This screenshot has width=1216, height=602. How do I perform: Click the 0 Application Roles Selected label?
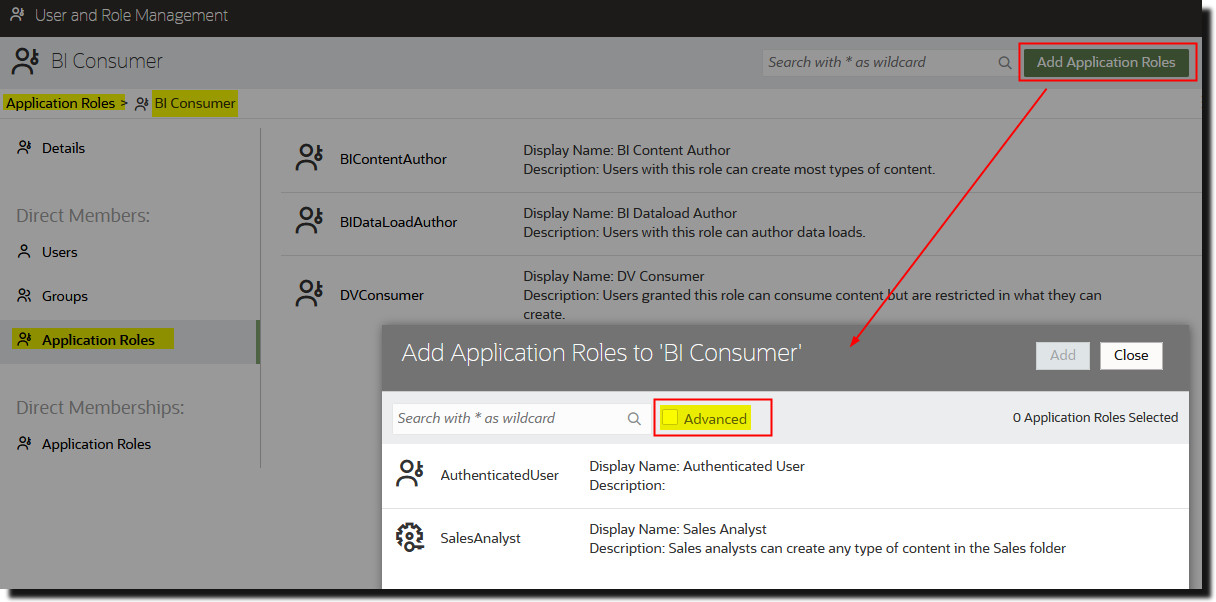[x=1095, y=417]
